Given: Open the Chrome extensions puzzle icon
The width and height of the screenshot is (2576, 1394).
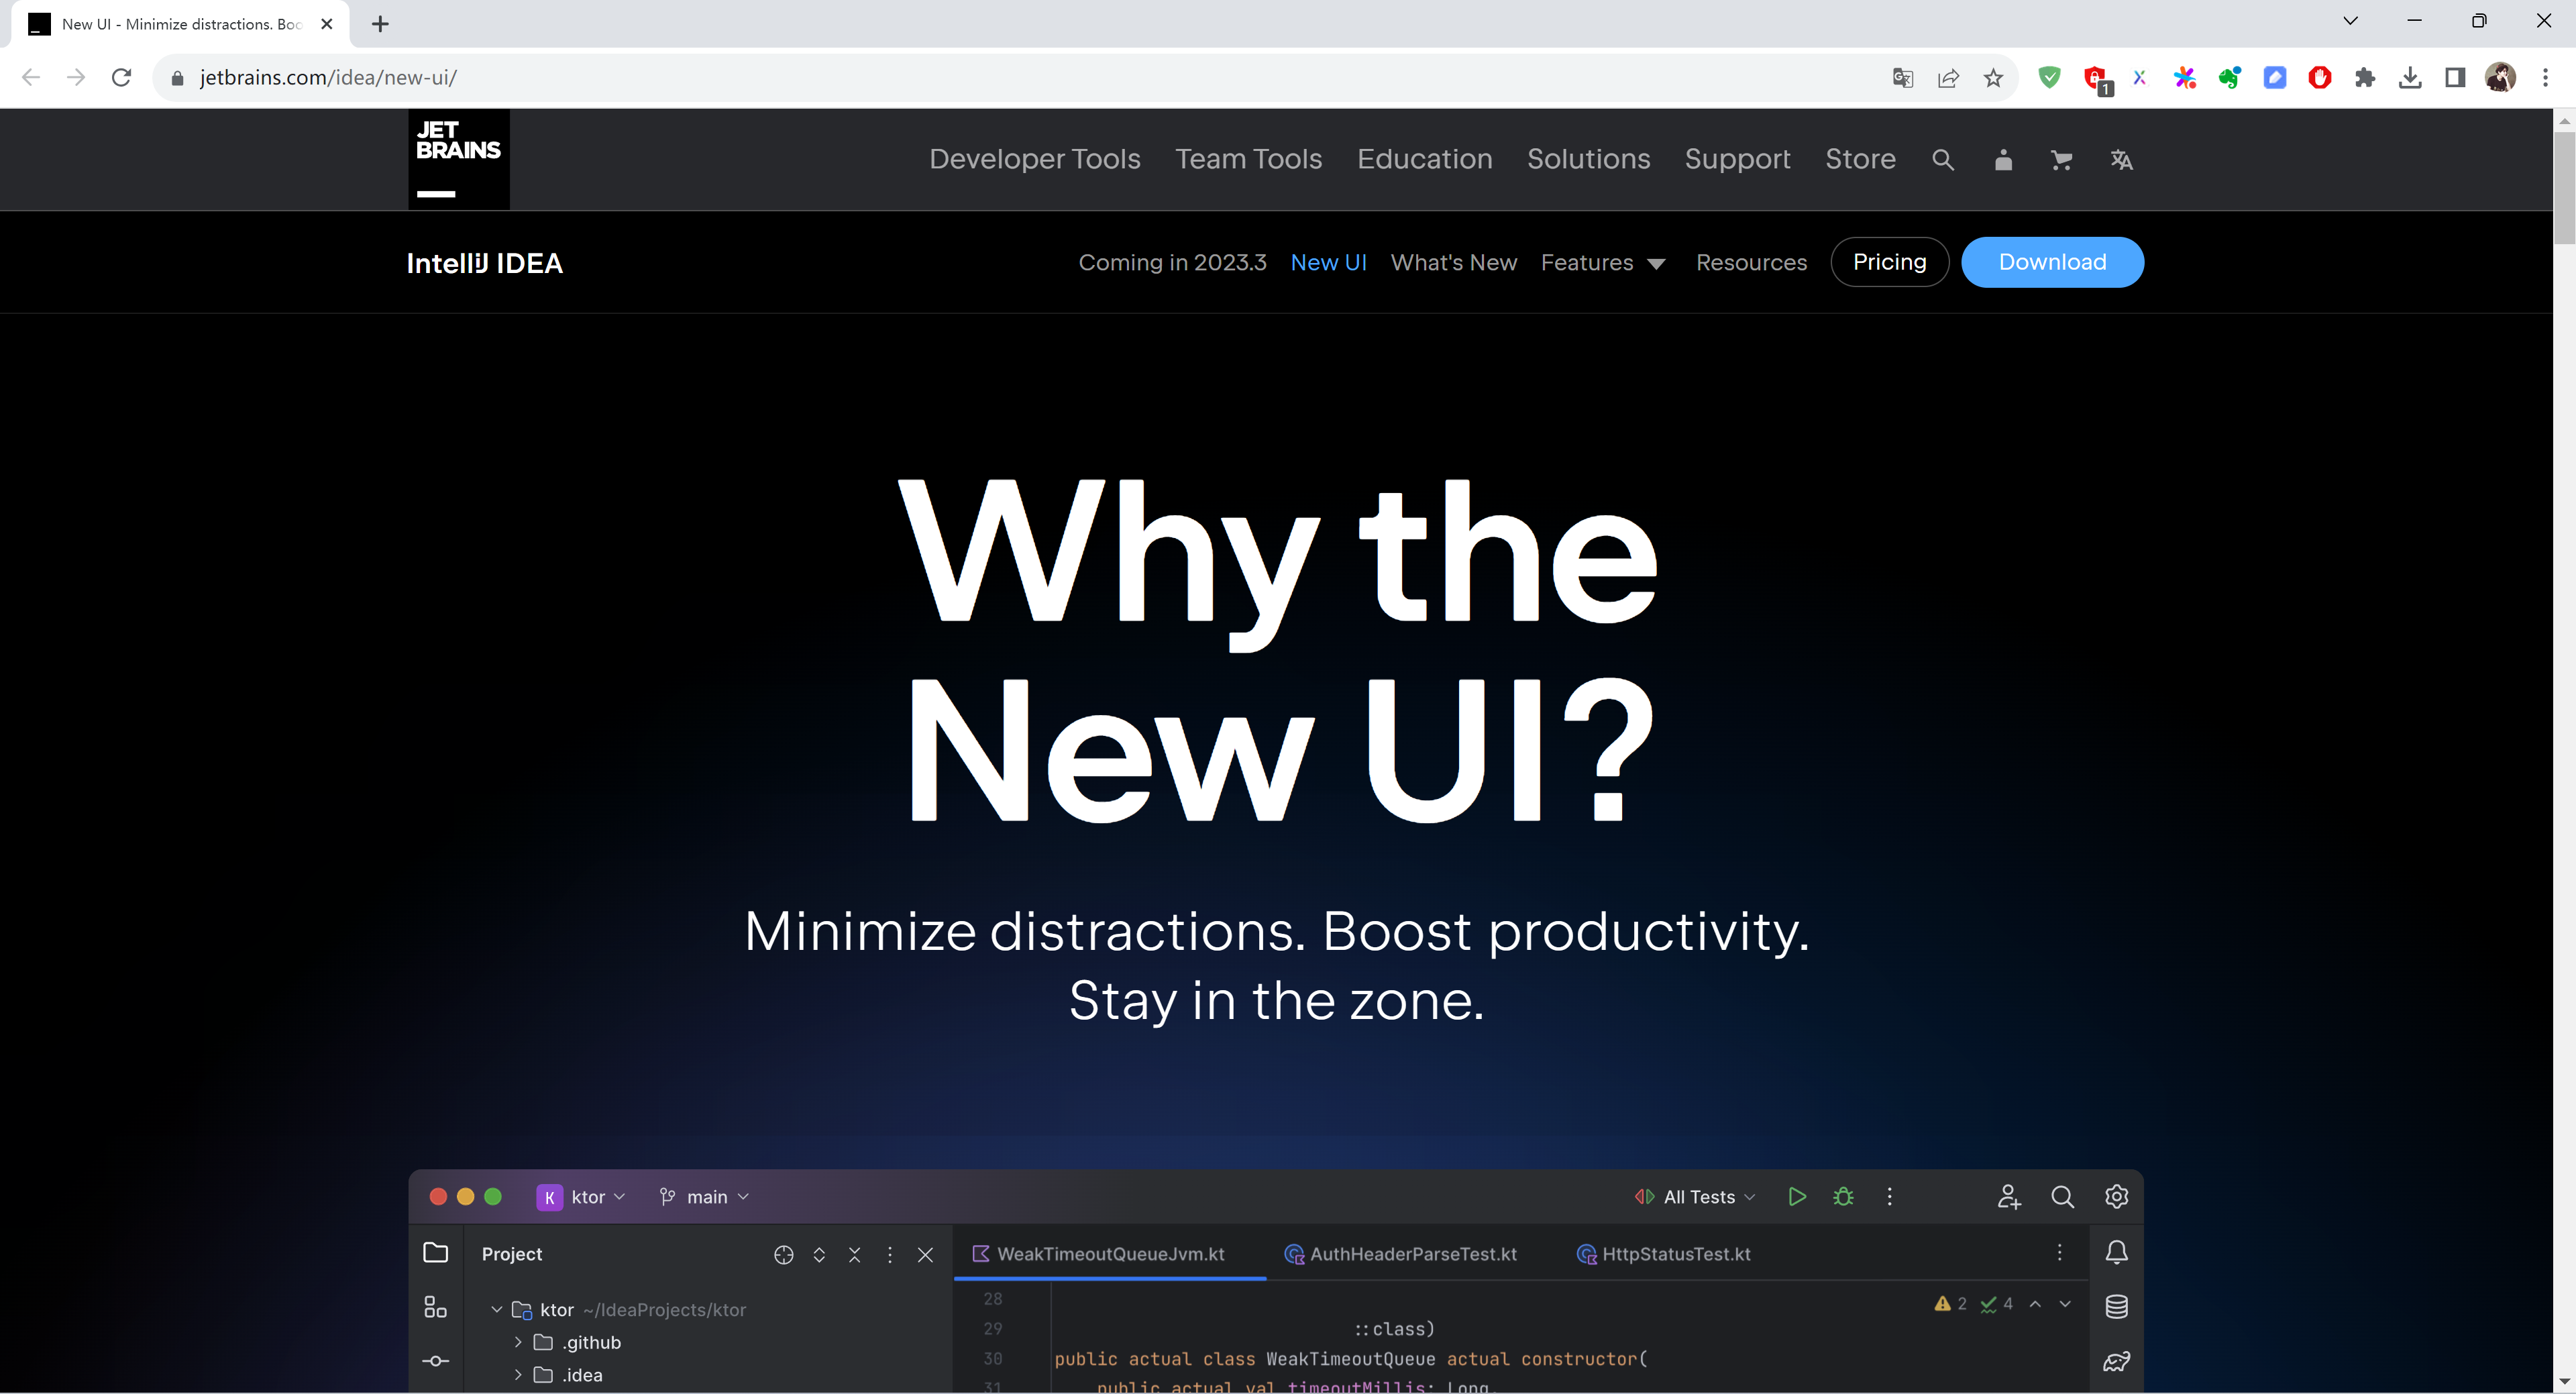Looking at the screenshot, I should pyautogui.click(x=2364, y=78).
